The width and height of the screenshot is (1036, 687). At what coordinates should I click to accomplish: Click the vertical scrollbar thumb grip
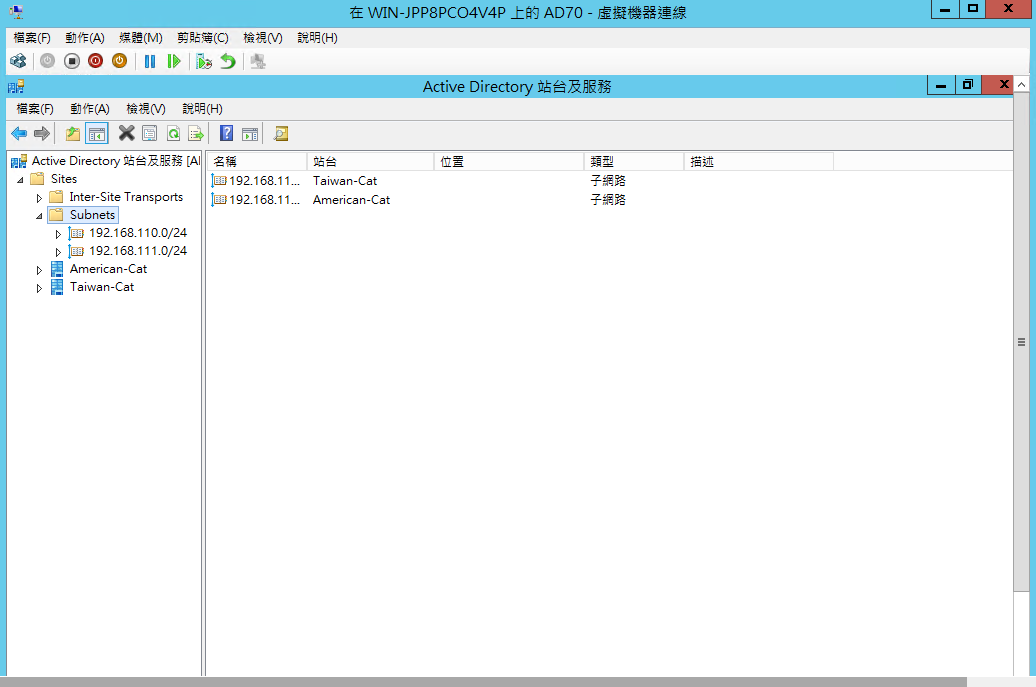point(1021,342)
